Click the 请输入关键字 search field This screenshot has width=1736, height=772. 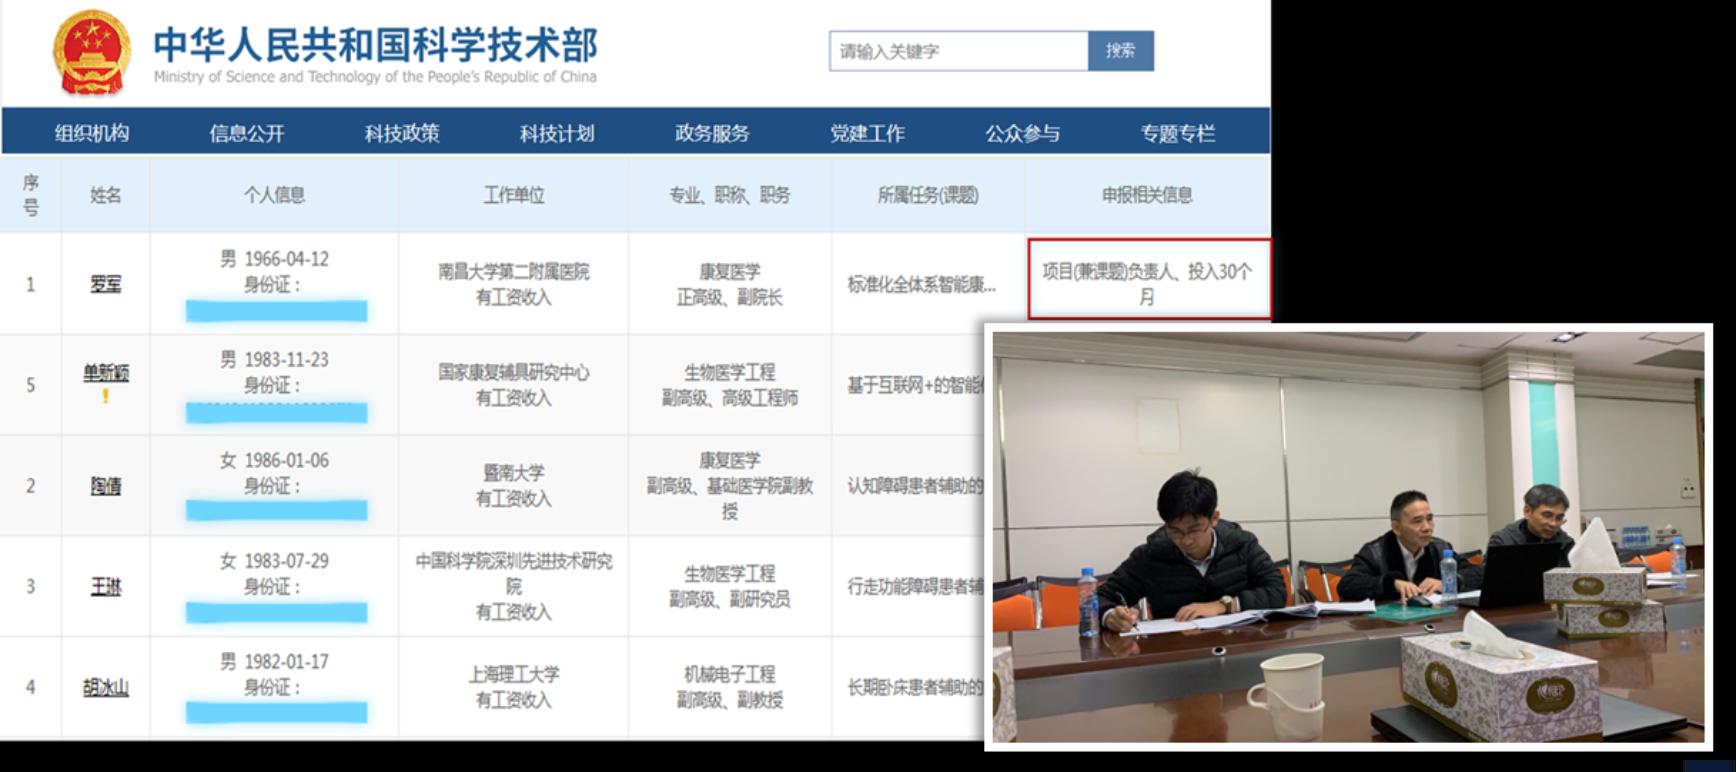[x=958, y=51]
